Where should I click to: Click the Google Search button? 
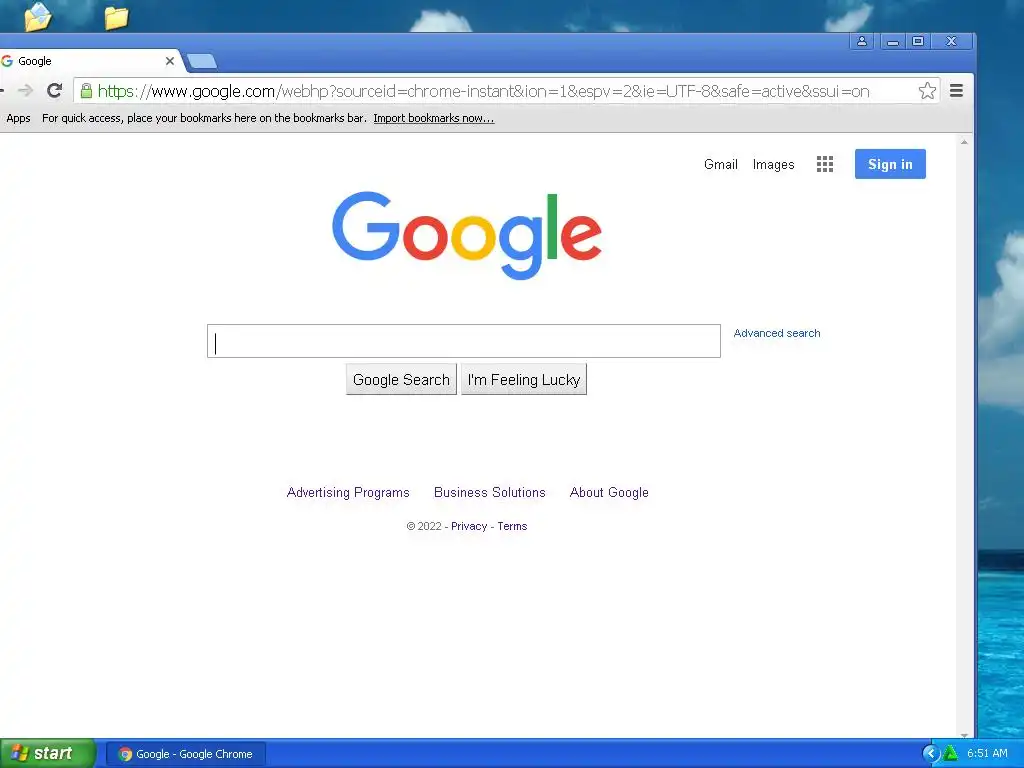pyautogui.click(x=401, y=379)
